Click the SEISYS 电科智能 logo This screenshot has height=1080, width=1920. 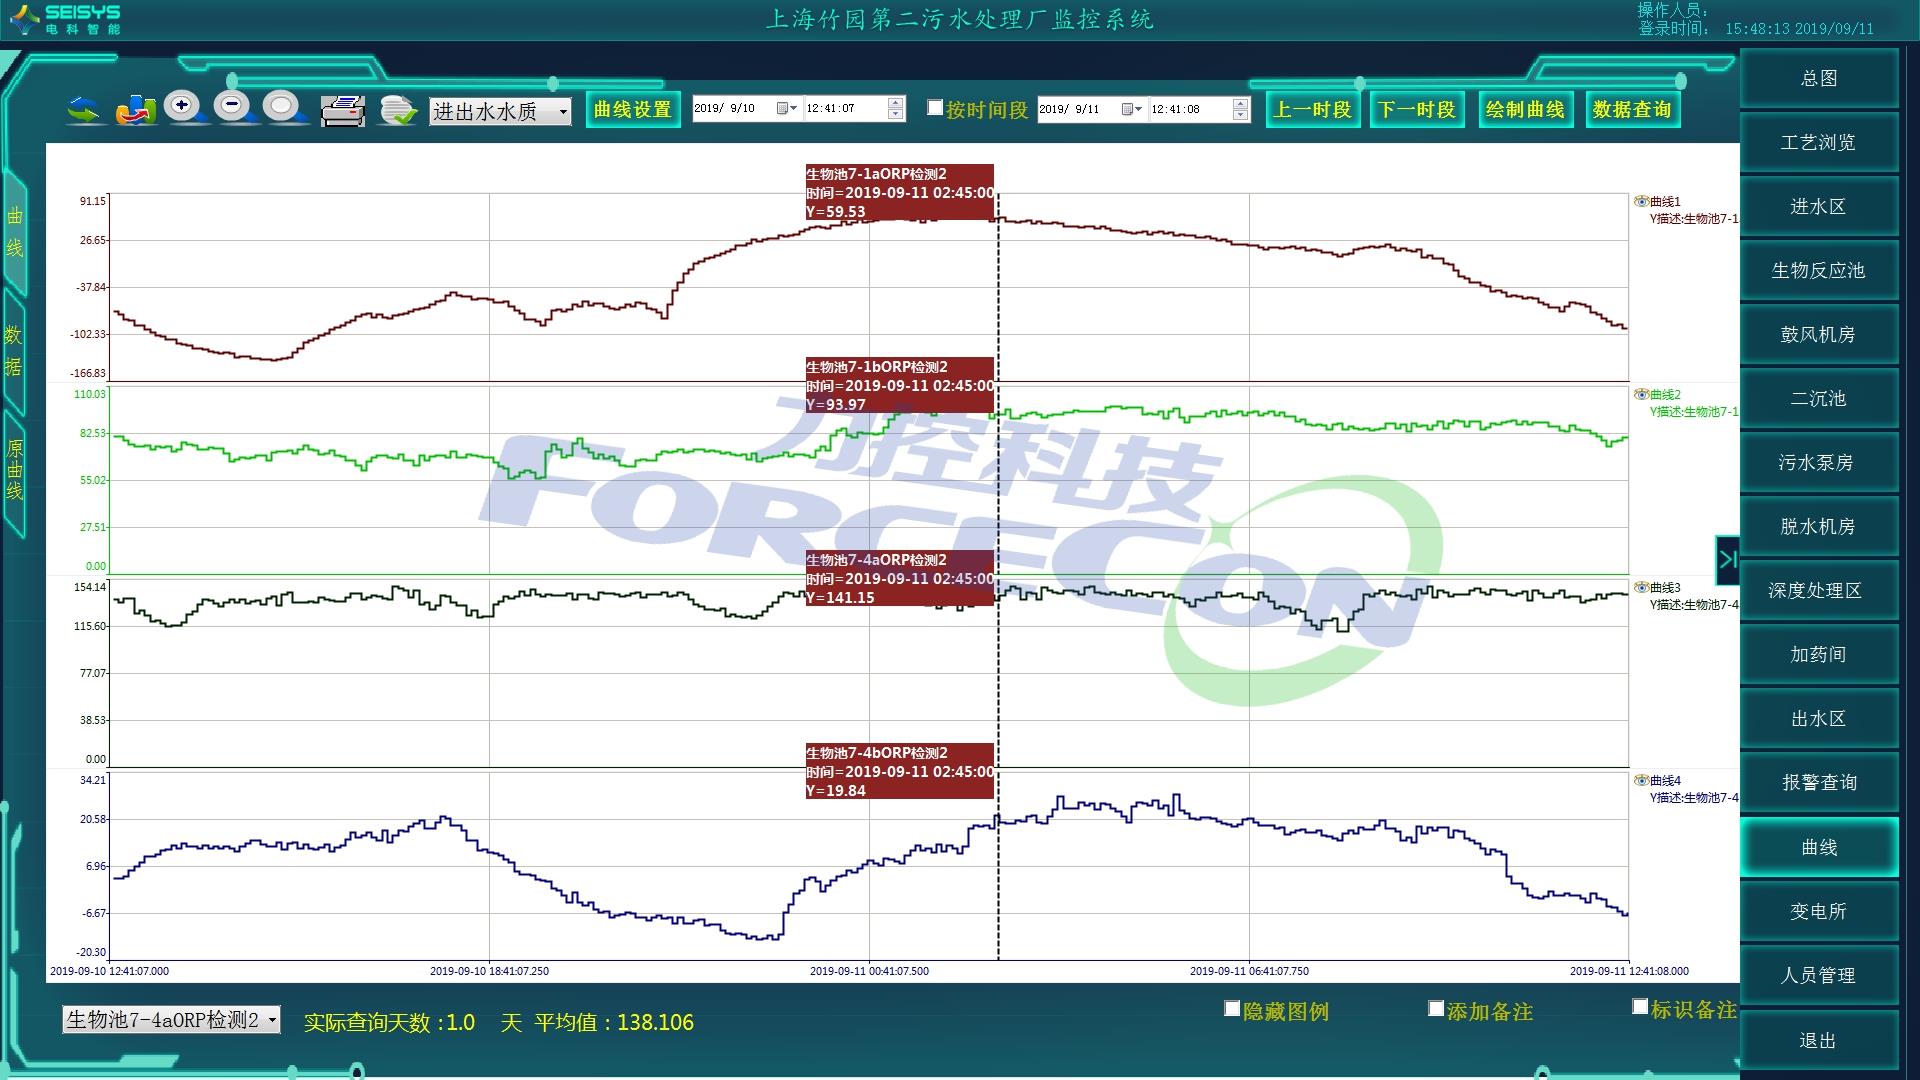66,19
